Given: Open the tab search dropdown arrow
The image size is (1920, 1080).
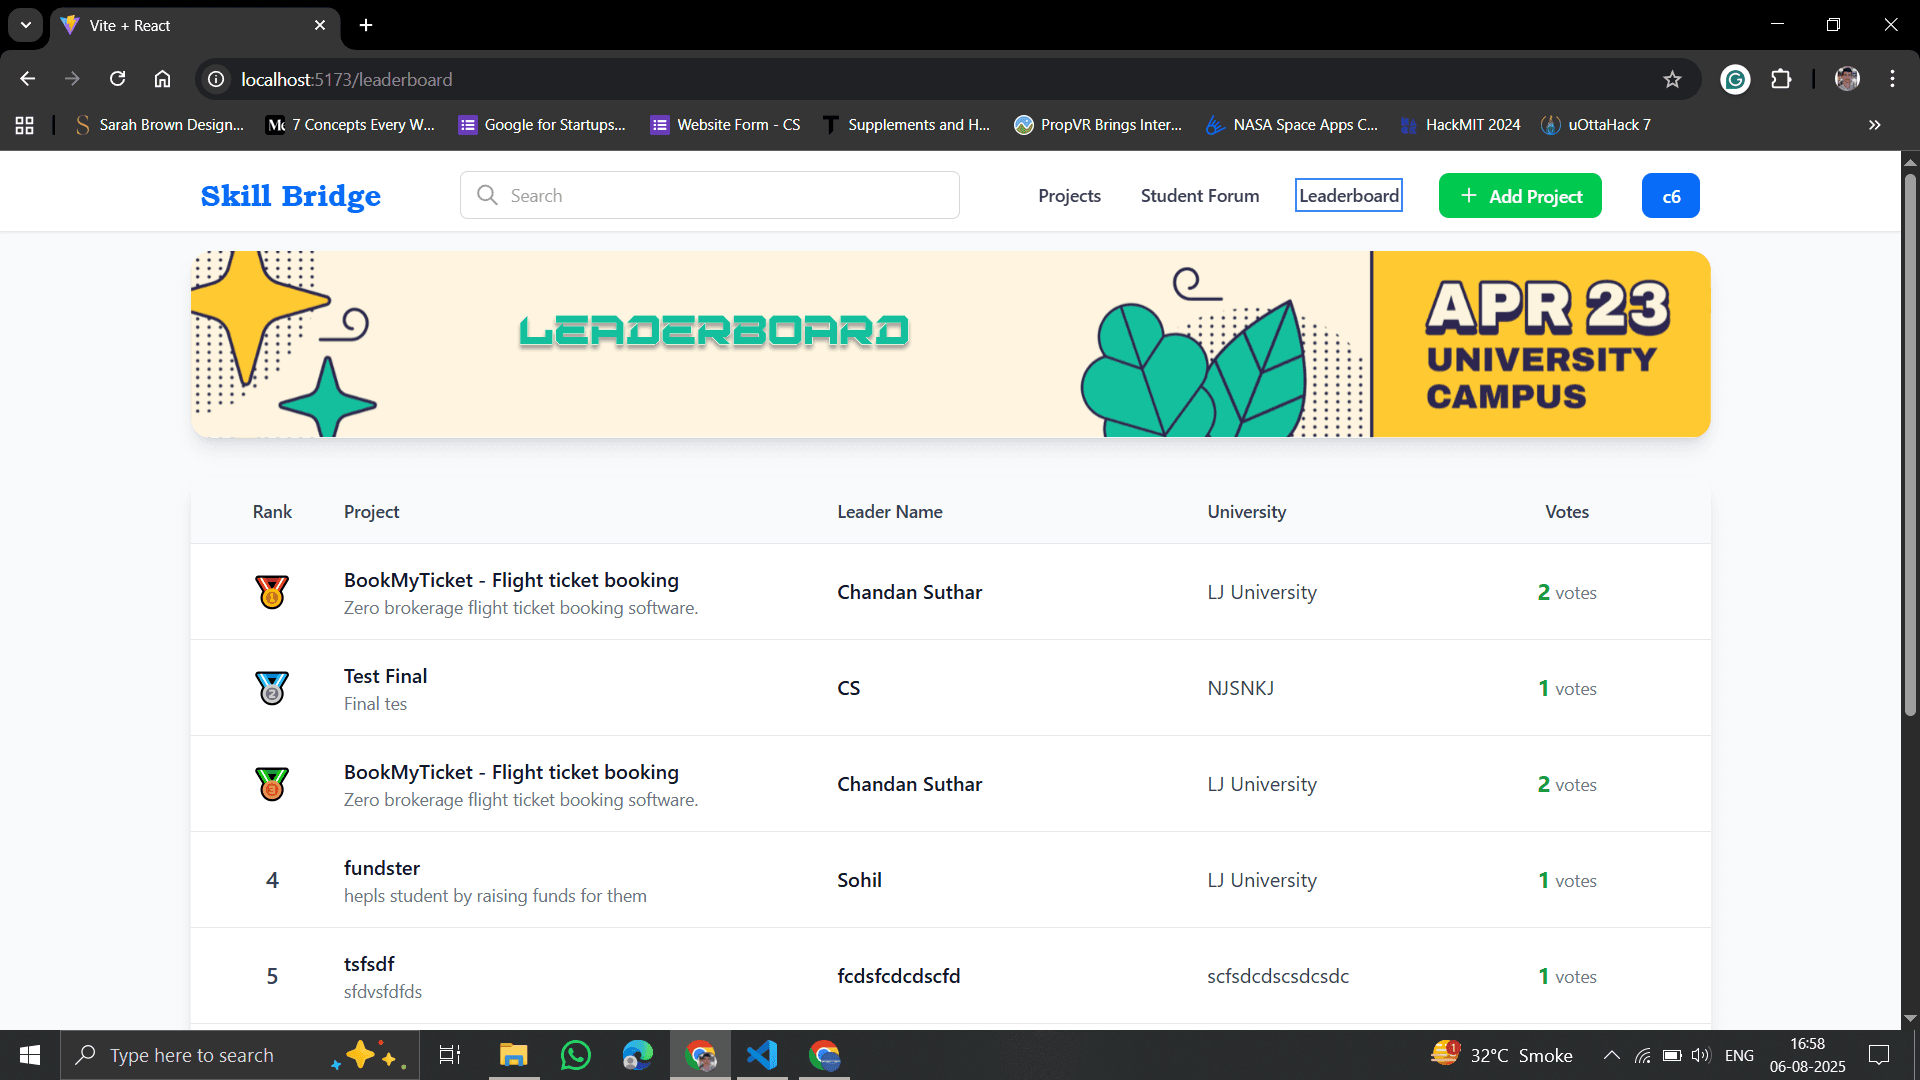Looking at the screenshot, I should [26, 25].
